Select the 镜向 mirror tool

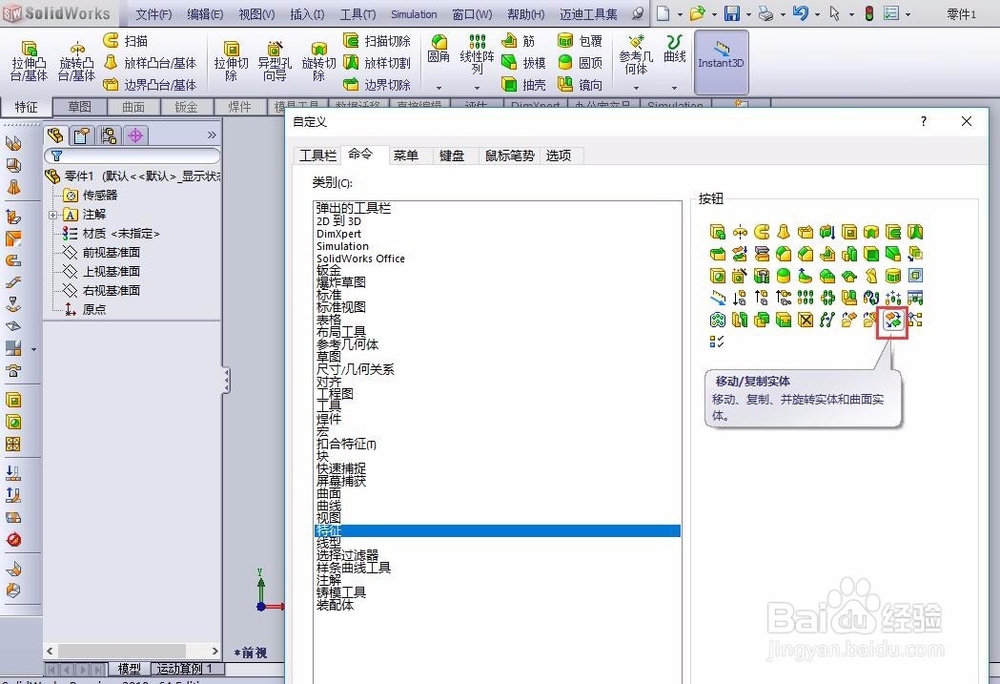tap(580, 84)
